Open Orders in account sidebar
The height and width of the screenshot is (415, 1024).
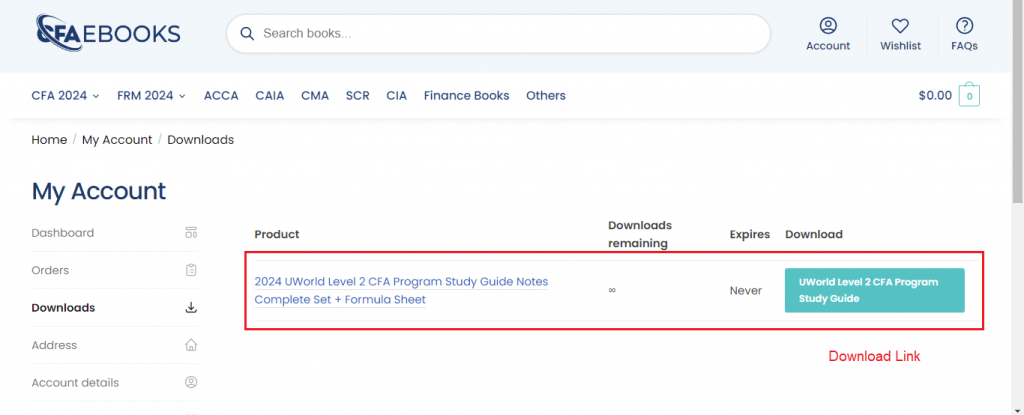[x=50, y=270]
